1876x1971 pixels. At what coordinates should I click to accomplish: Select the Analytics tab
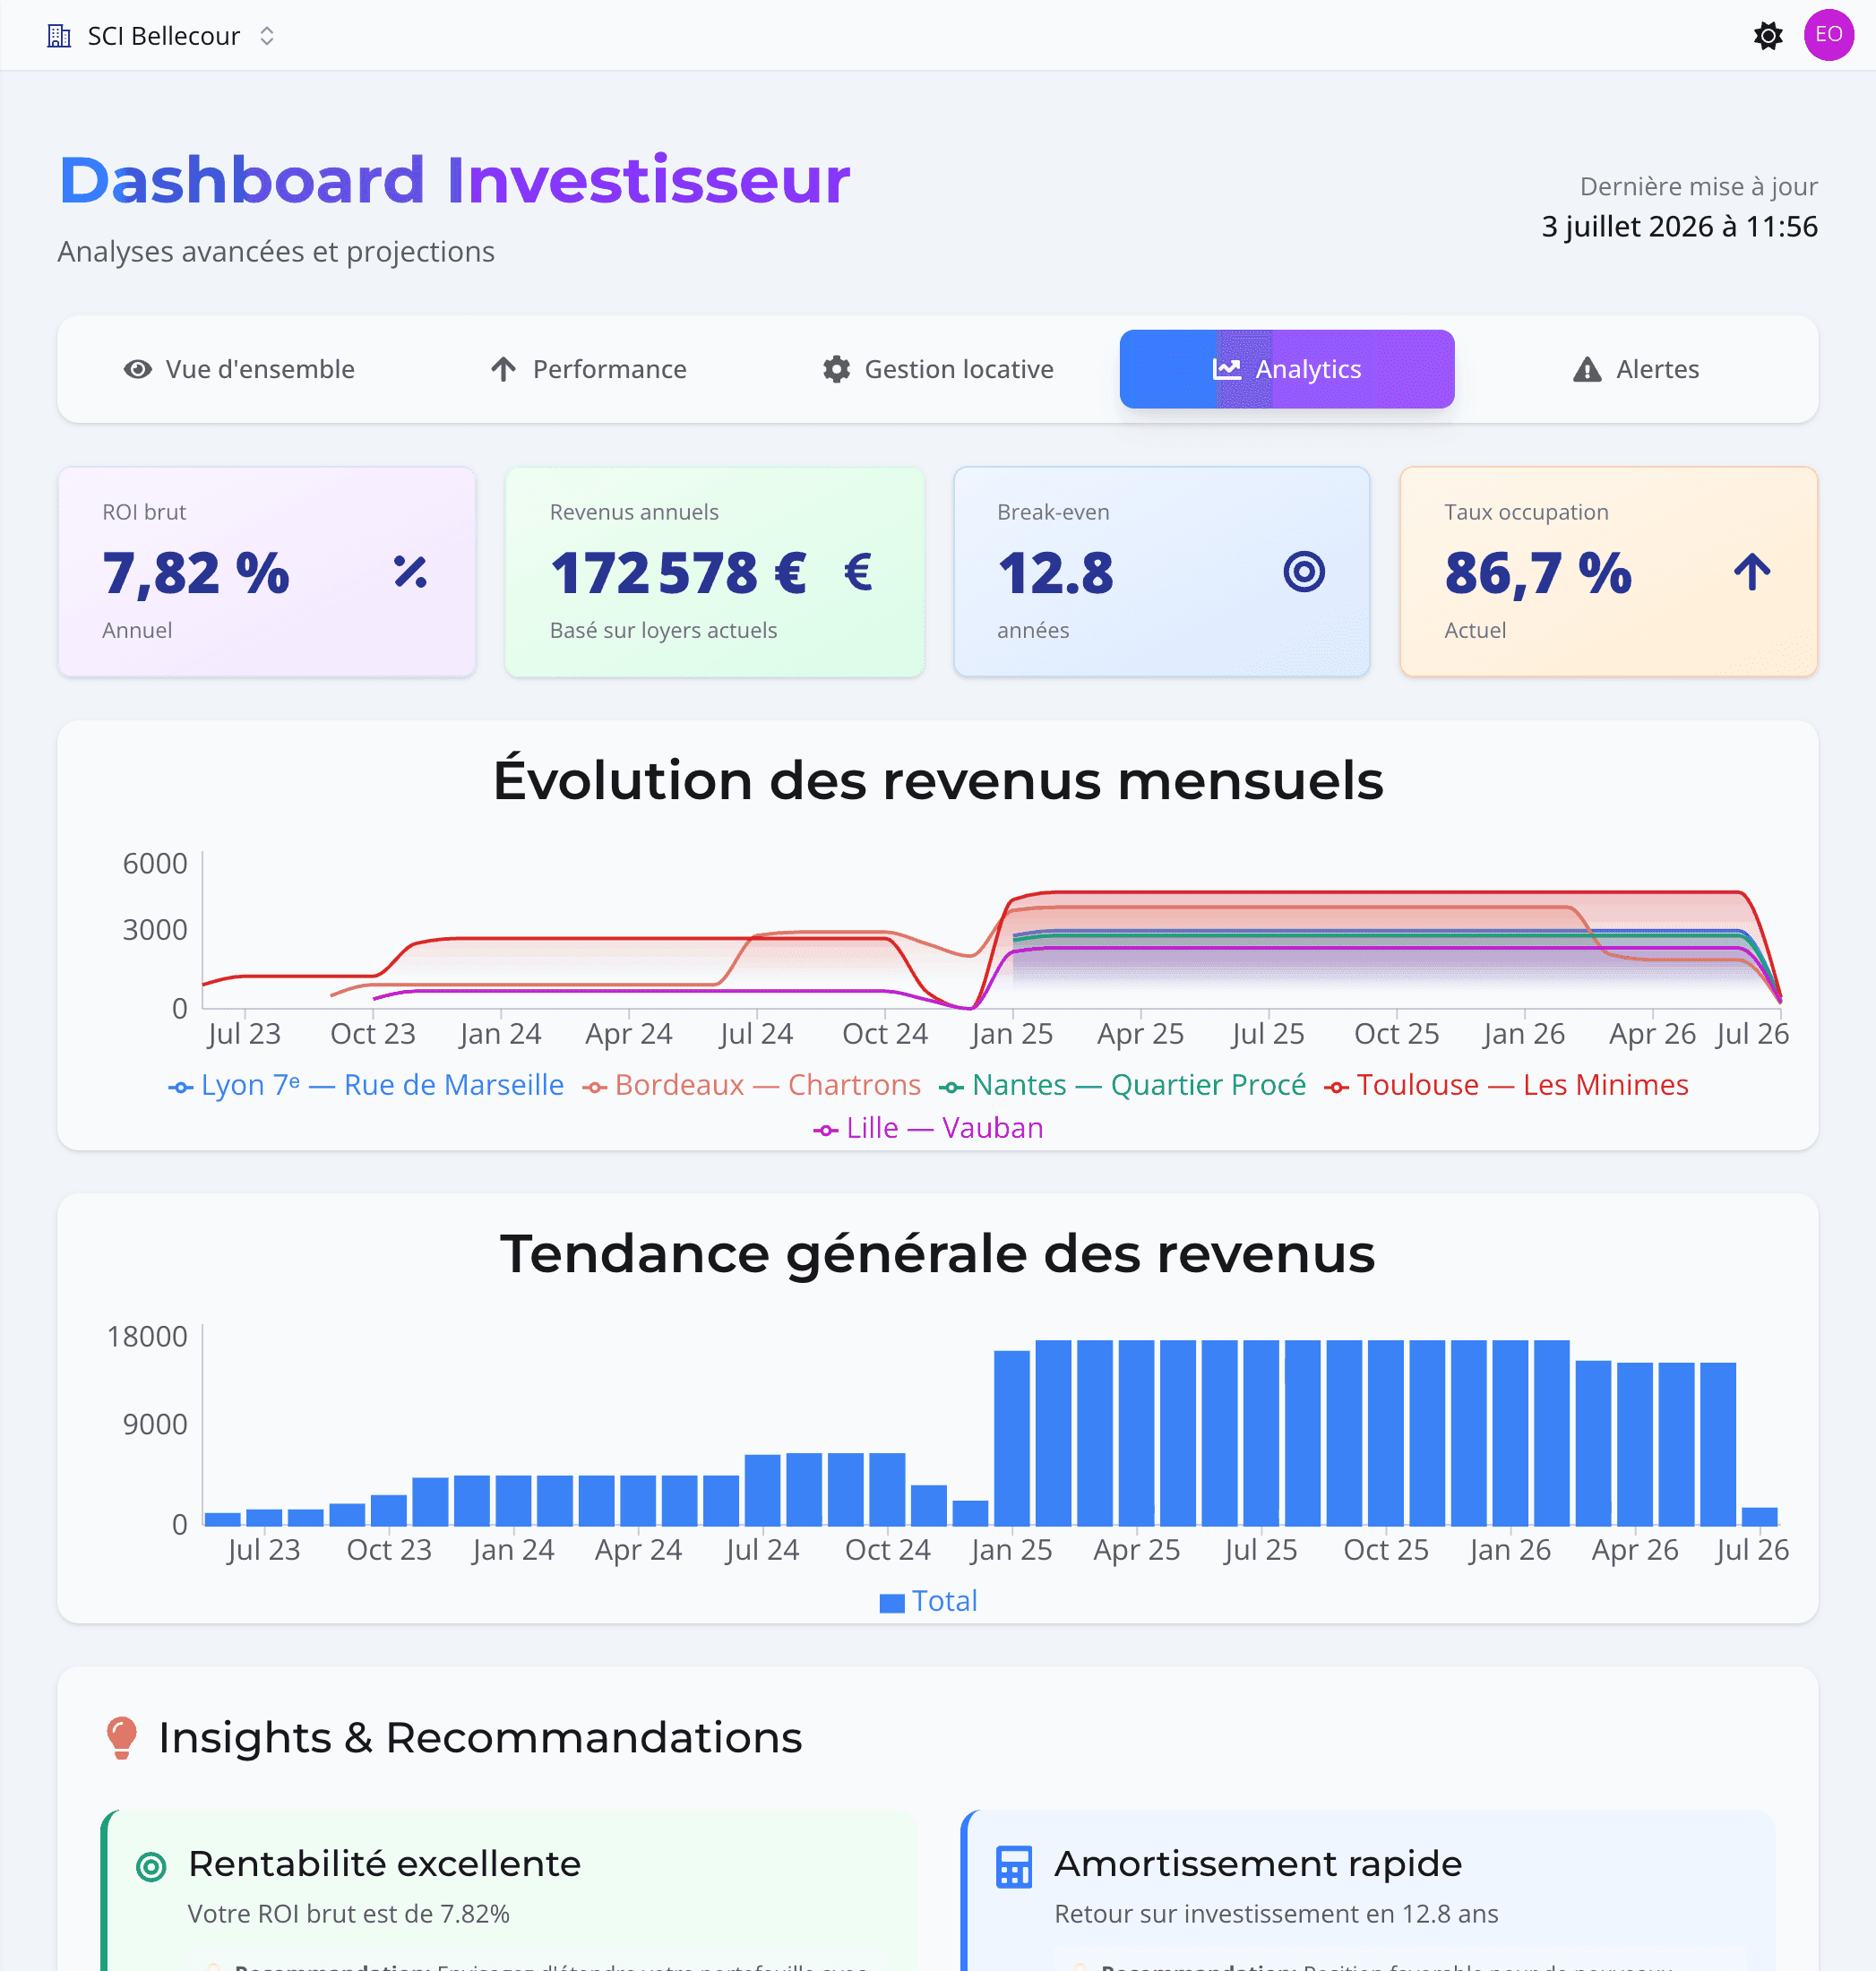(1286, 369)
